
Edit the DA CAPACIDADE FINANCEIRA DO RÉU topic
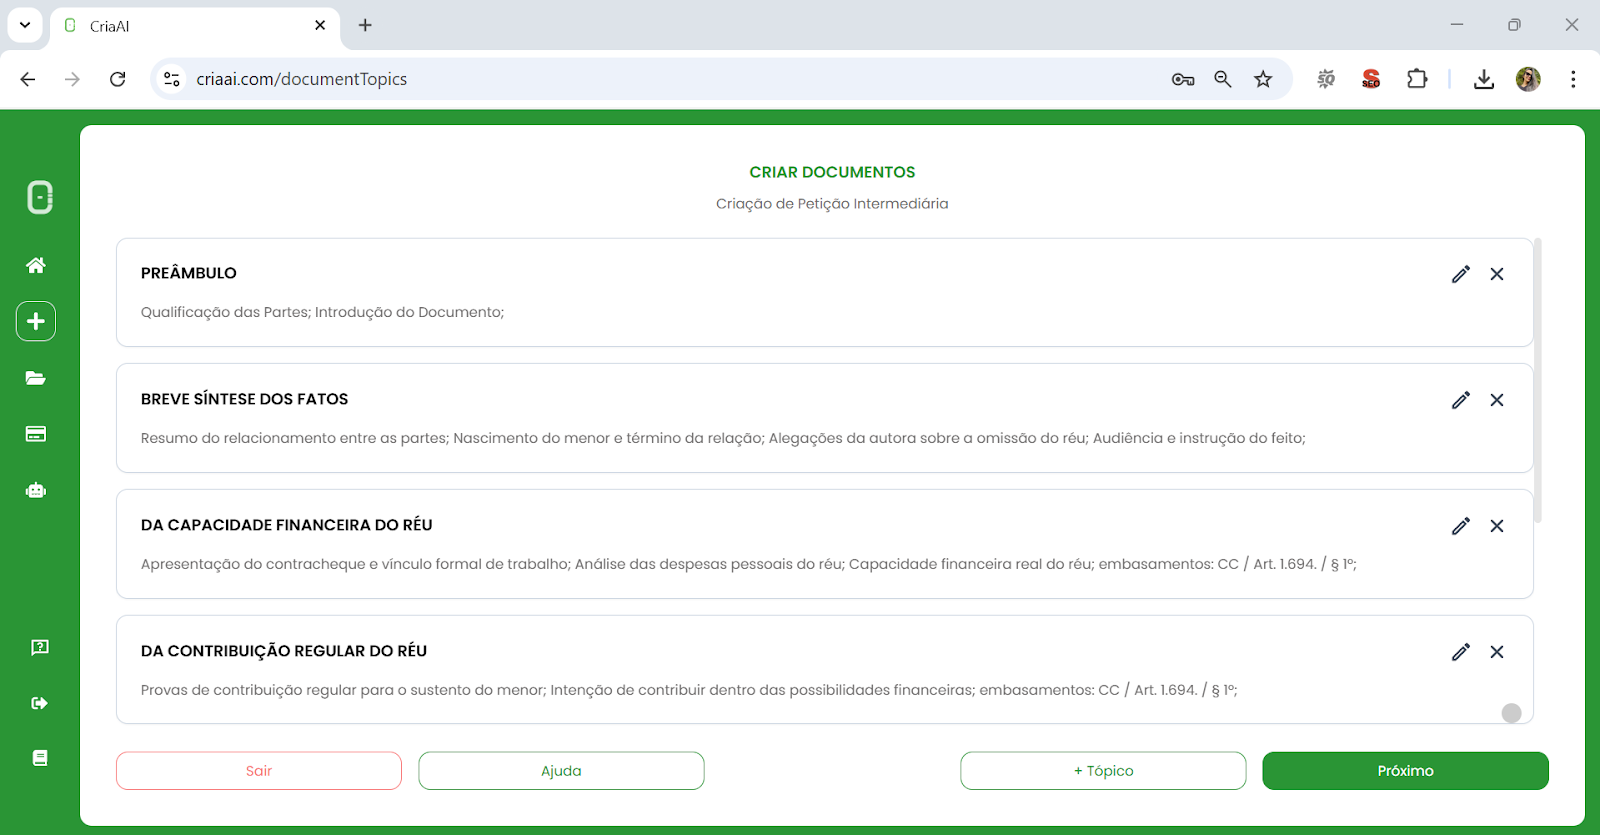(1460, 526)
